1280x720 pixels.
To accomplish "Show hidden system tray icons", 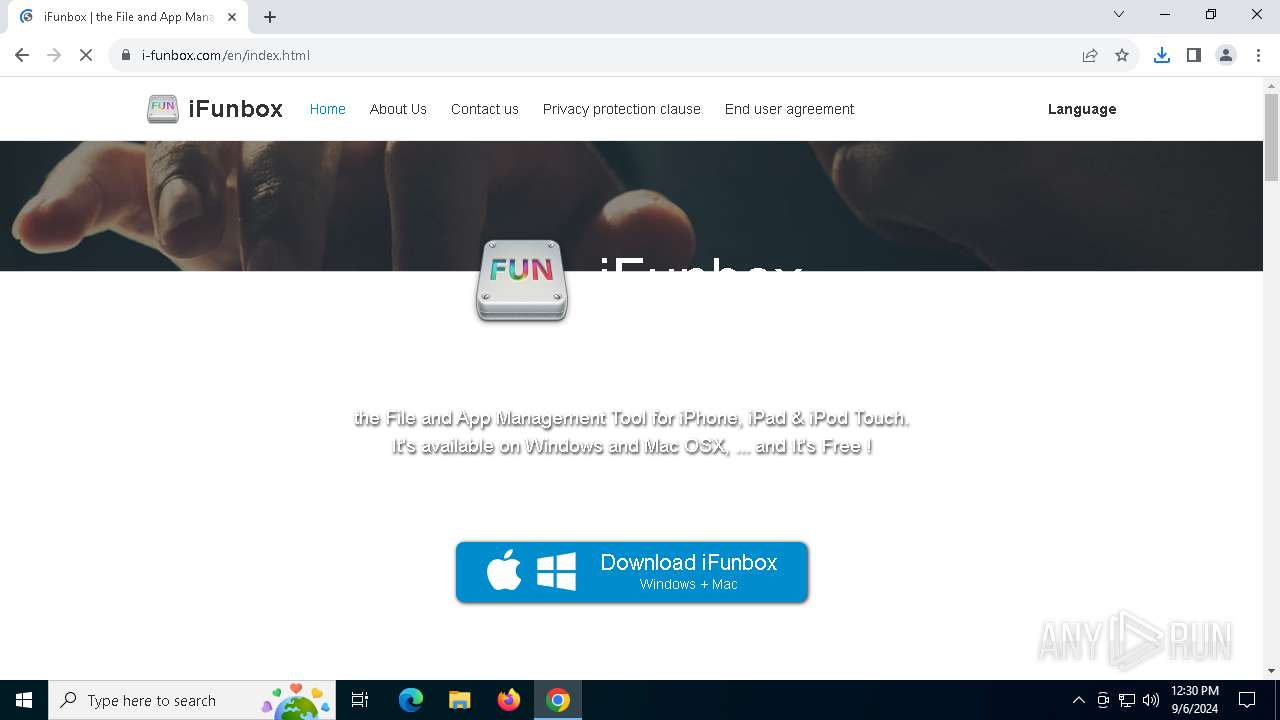I will (x=1078, y=700).
